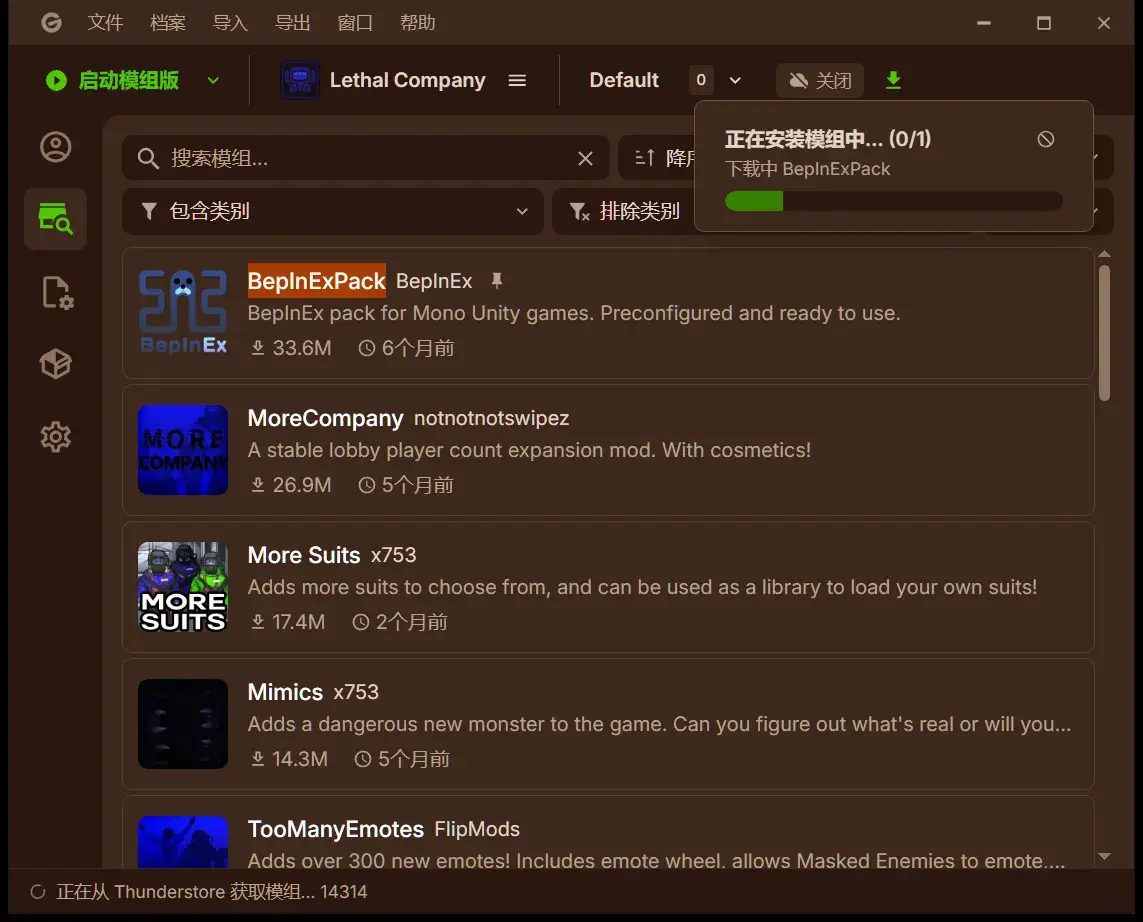Toggle the 关闭 cloud sync button
The image size is (1143, 922).
click(x=819, y=80)
